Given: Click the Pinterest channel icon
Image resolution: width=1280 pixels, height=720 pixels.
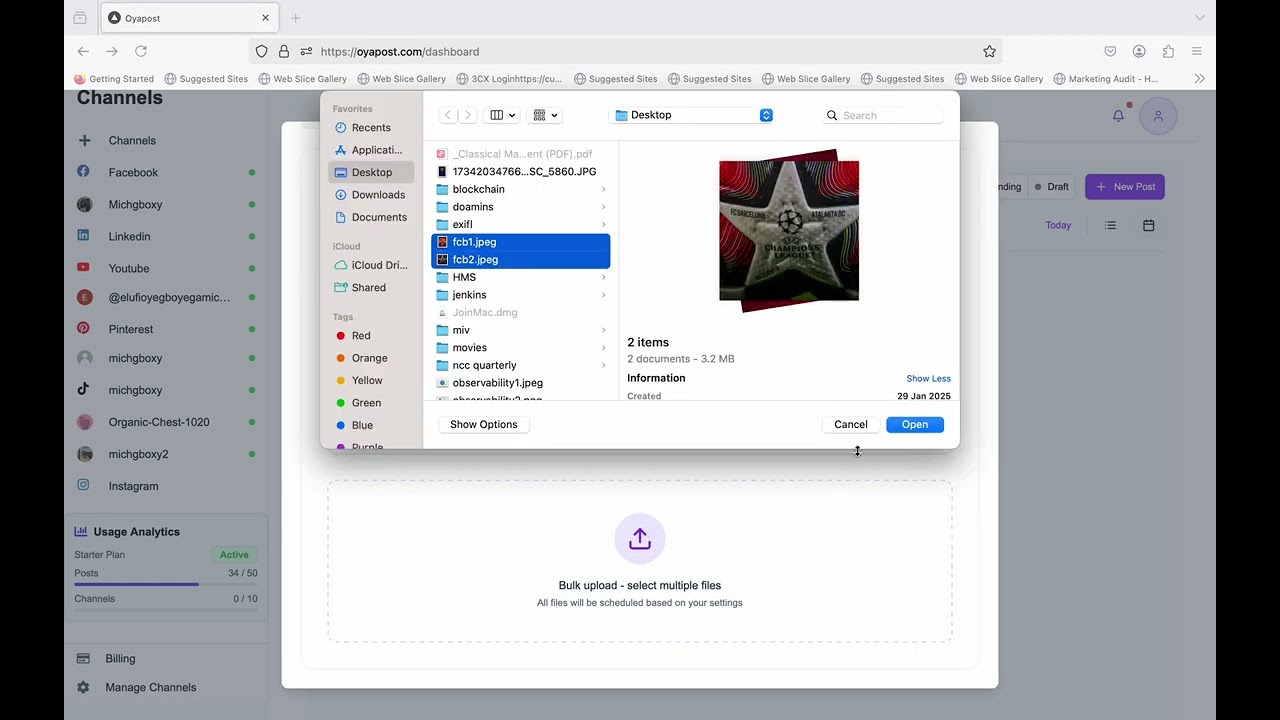Looking at the screenshot, I should [x=84, y=328].
